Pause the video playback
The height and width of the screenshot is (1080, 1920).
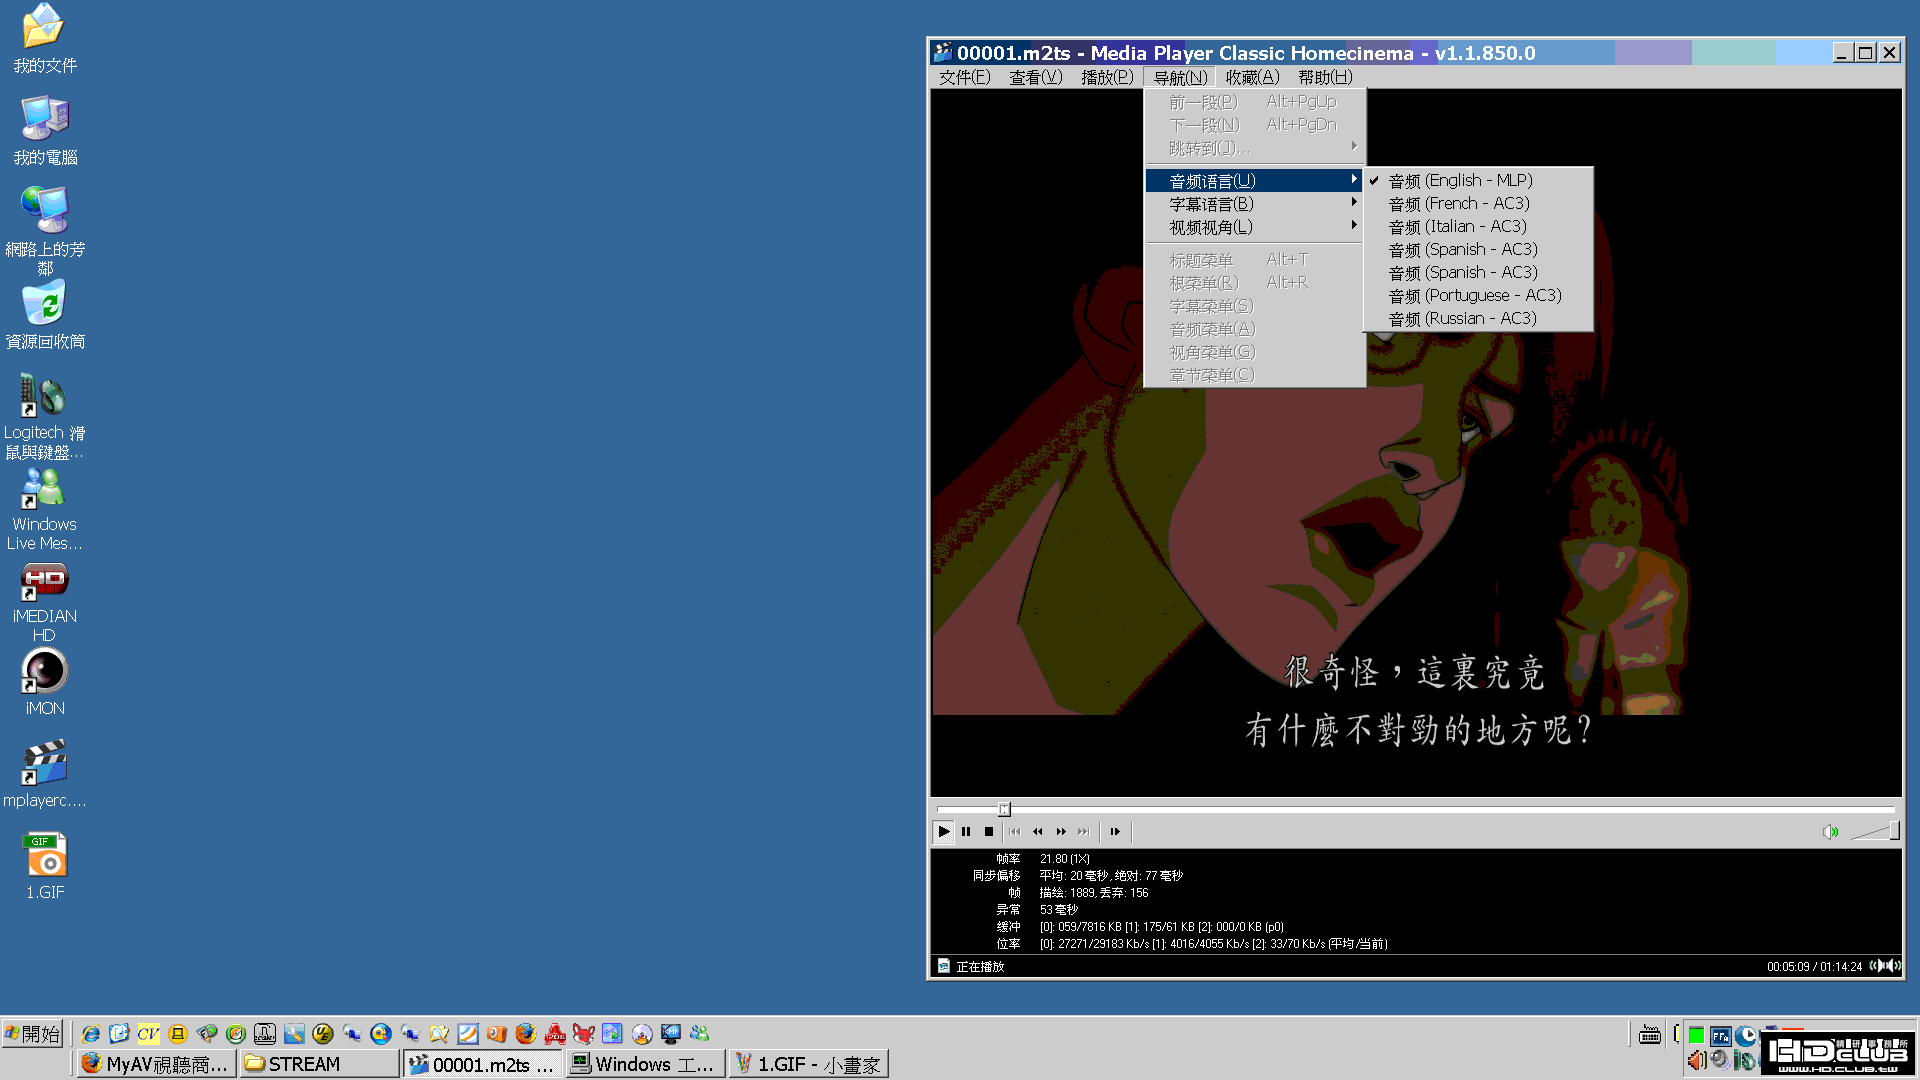click(x=966, y=831)
